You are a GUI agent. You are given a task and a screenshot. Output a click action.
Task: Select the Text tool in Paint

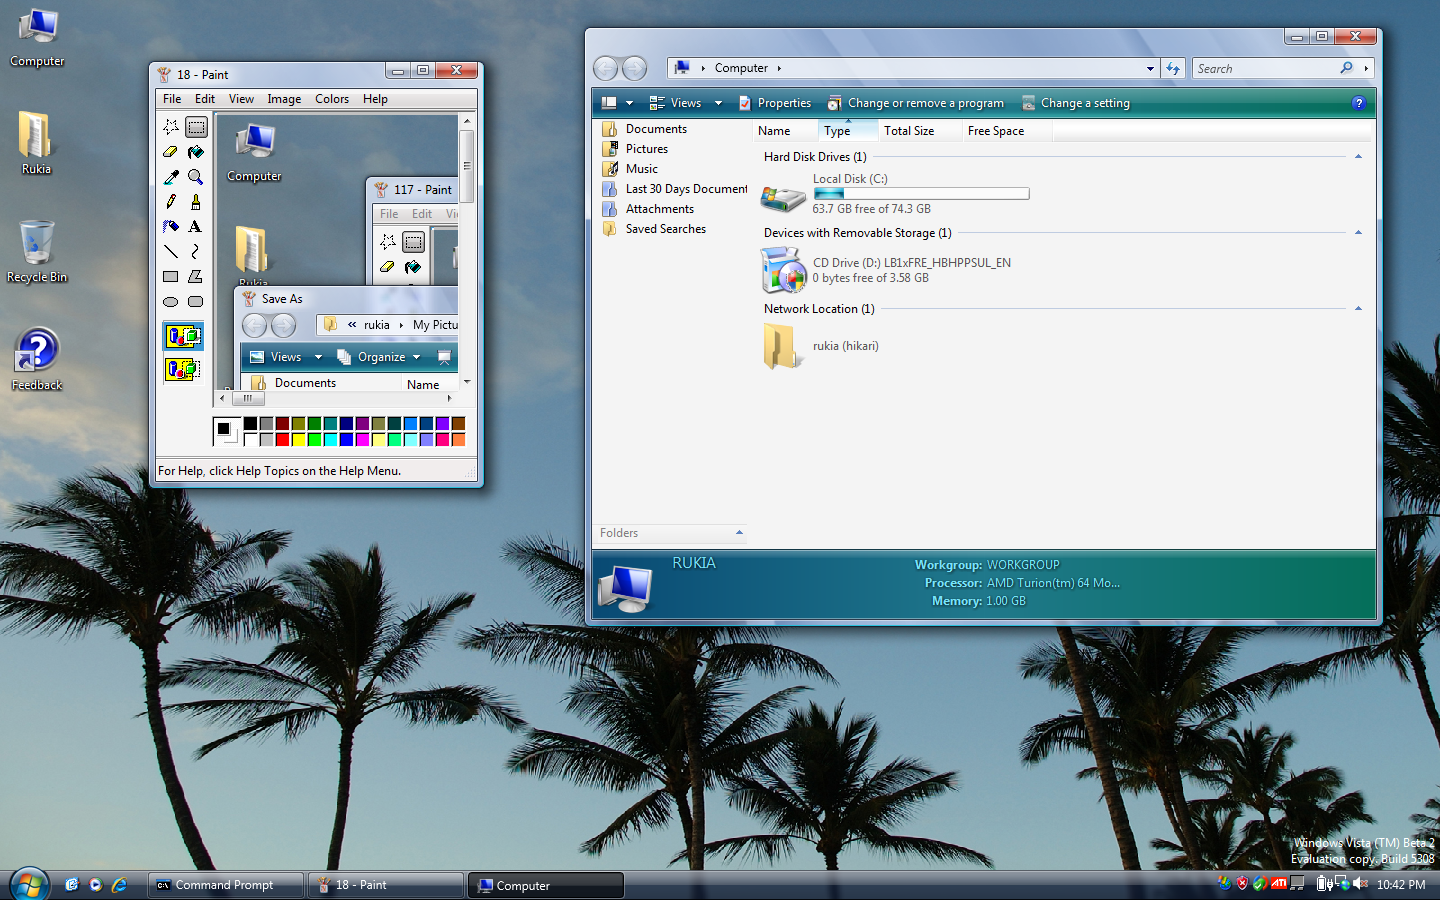pos(196,226)
